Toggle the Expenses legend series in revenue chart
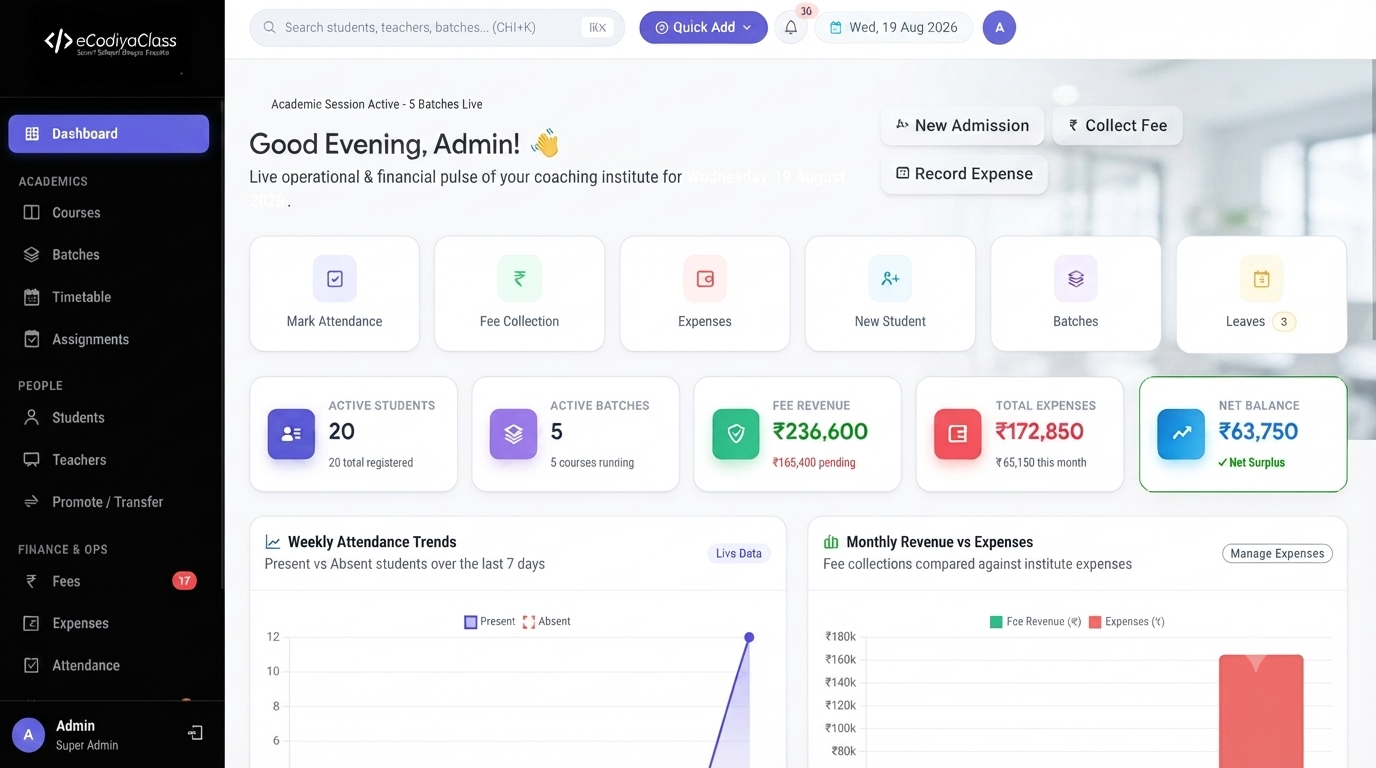The height and width of the screenshot is (768, 1376). 1126,622
